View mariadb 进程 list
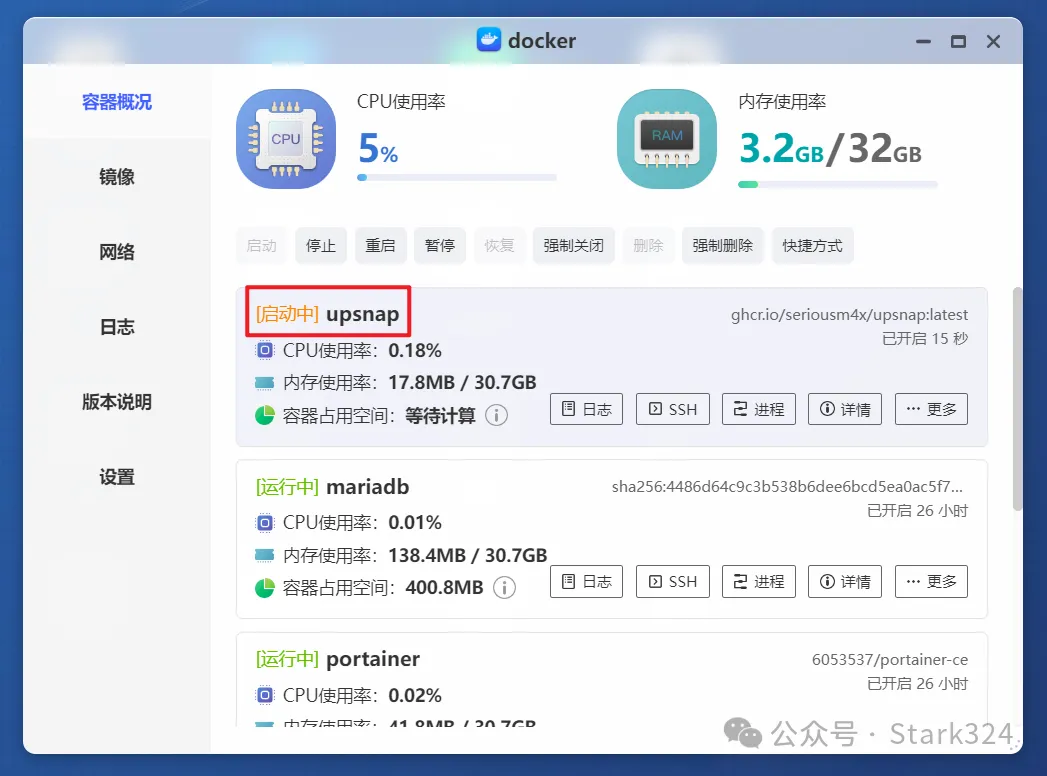1047x776 pixels. [759, 581]
